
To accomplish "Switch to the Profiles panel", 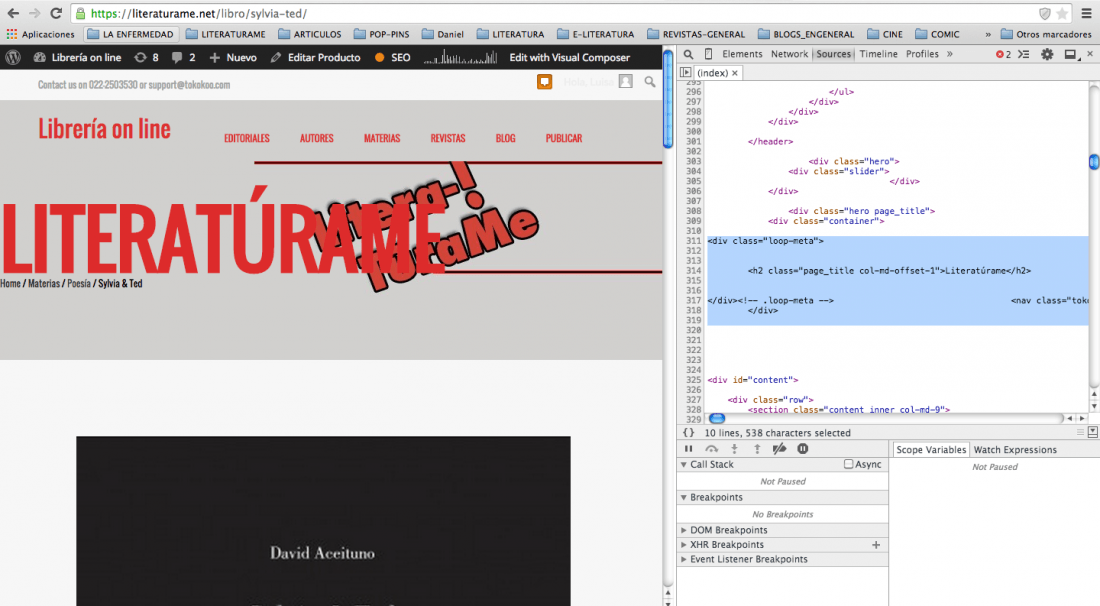I will [x=922, y=54].
